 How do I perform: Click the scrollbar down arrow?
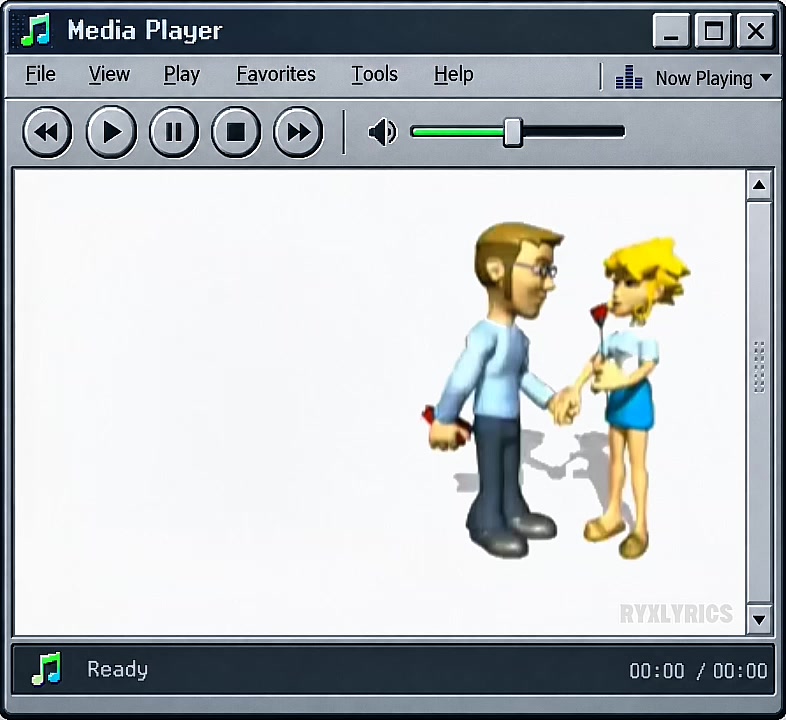point(759,620)
